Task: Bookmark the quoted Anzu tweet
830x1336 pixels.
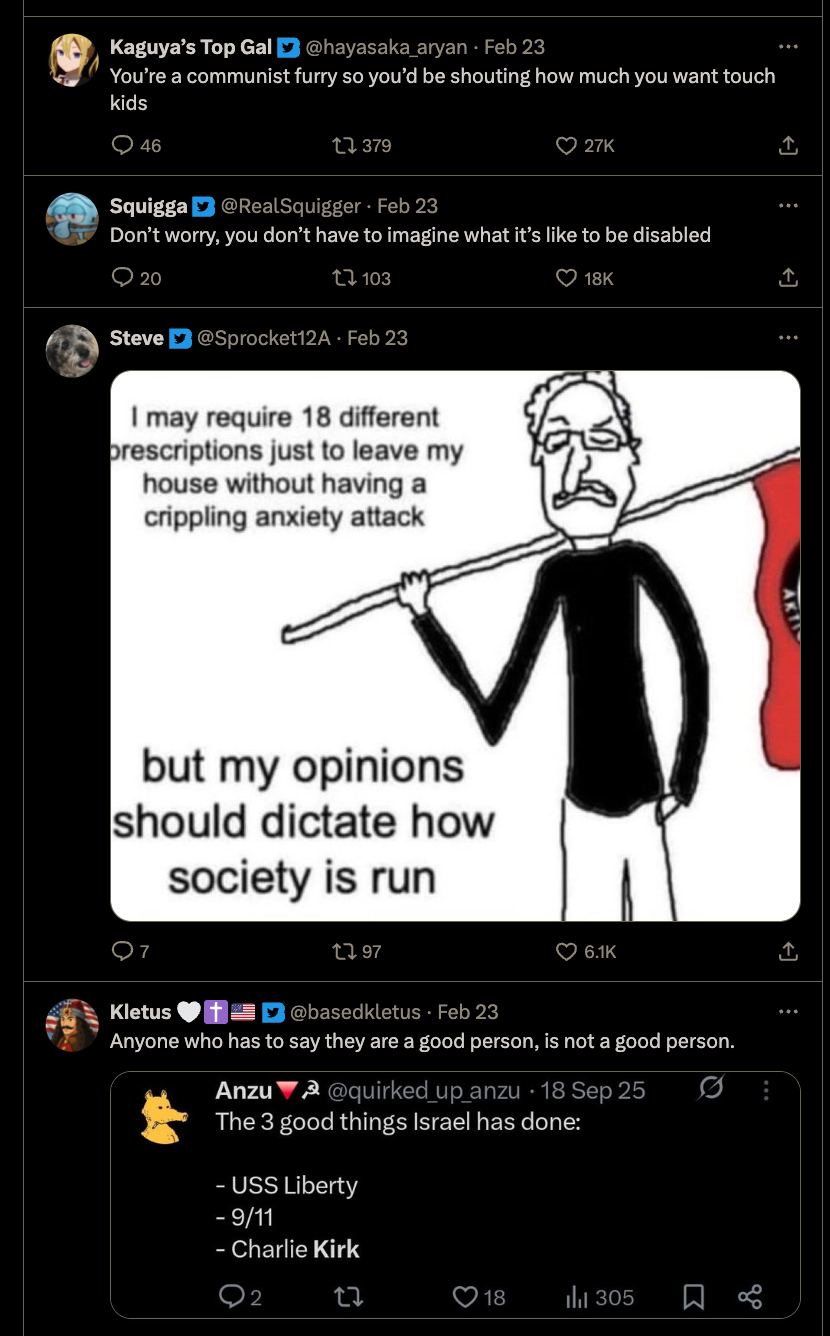Action: (x=693, y=1297)
